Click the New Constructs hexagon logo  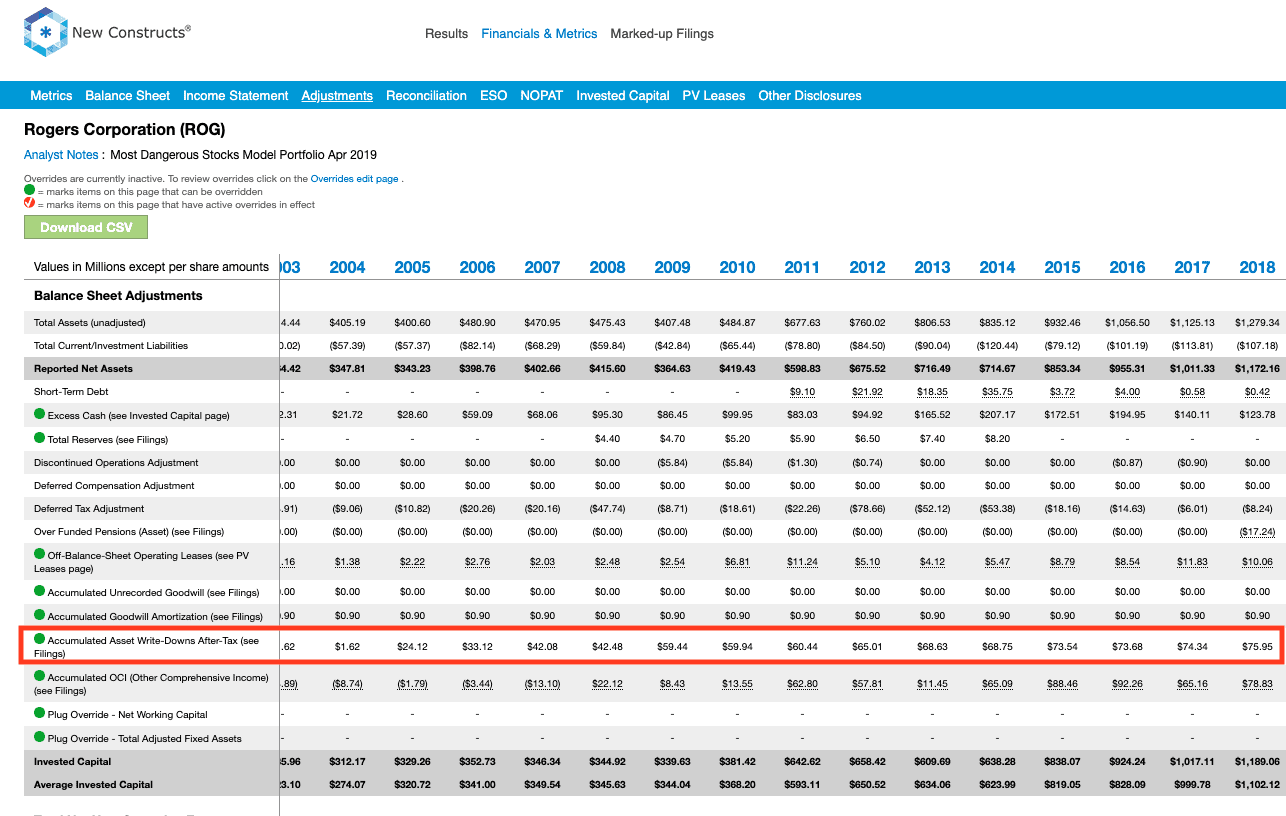(x=45, y=33)
